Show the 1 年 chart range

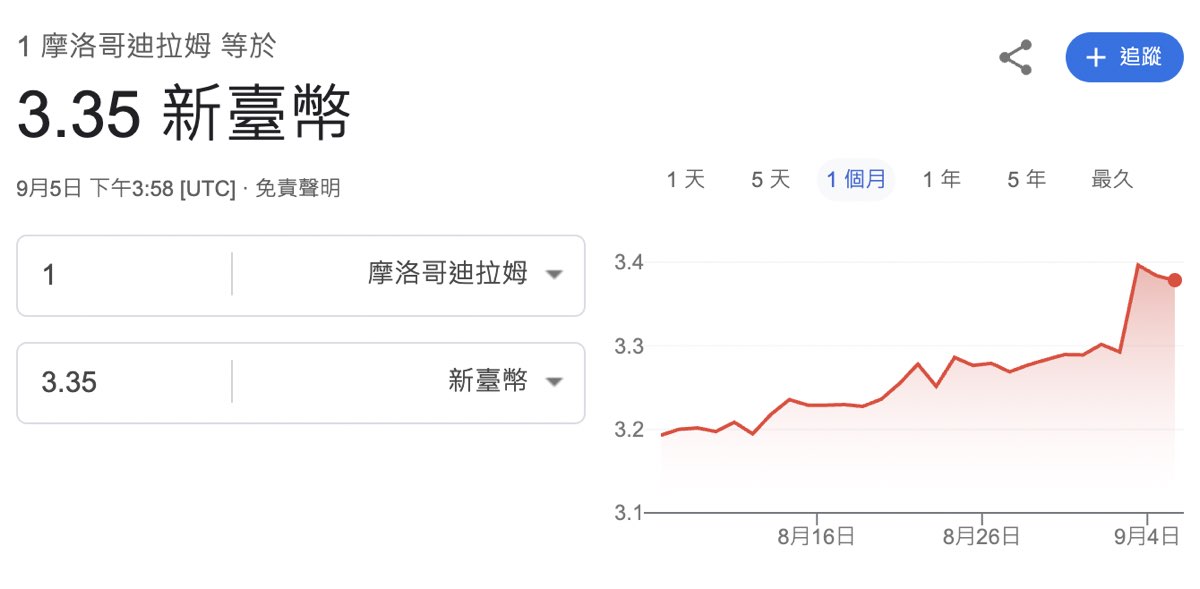click(x=941, y=180)
